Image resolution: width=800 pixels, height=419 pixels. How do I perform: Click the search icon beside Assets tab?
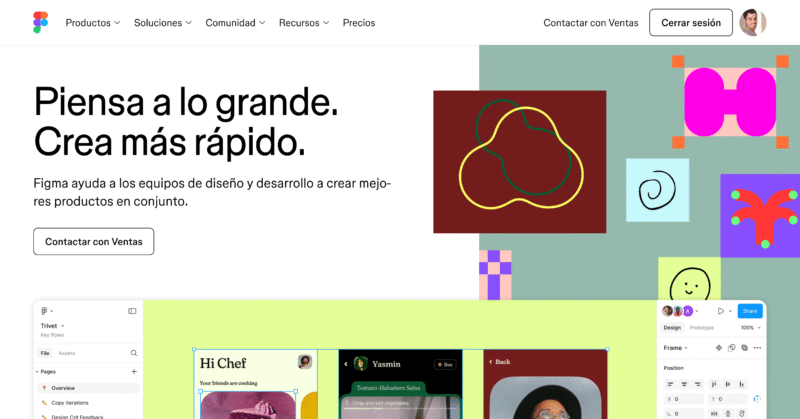pyautogui.click(x=134, y=353)
